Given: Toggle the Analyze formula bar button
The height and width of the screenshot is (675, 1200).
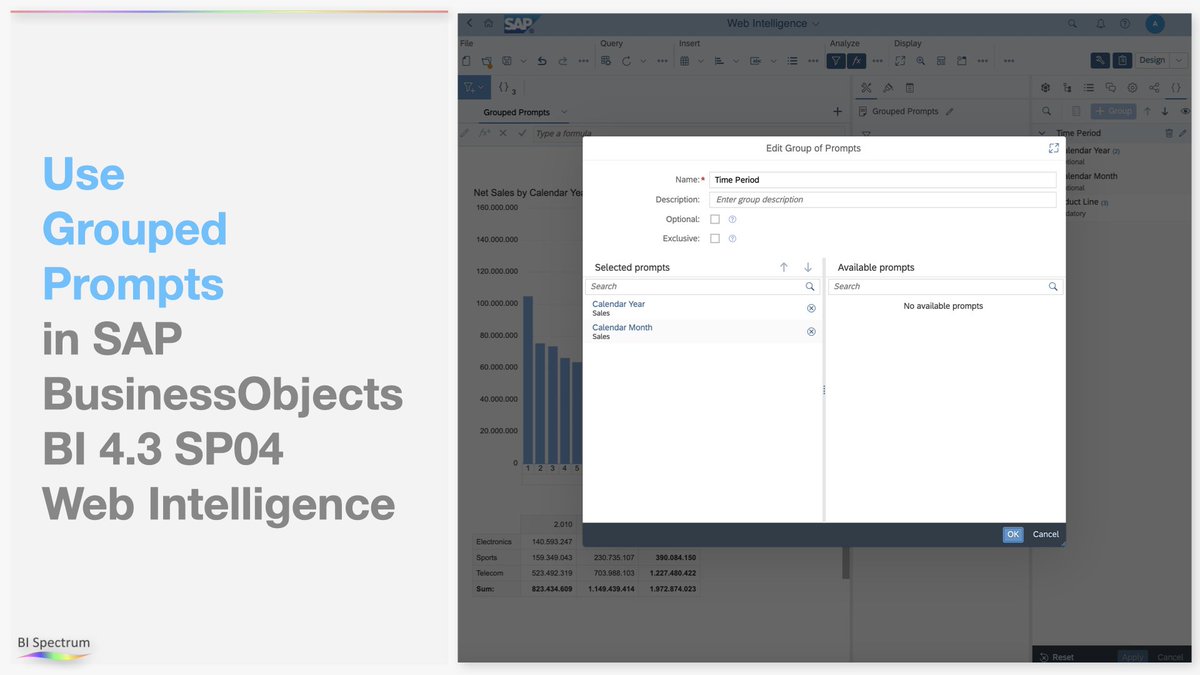Looking at the screenshot, I should (x=857, y=61).
